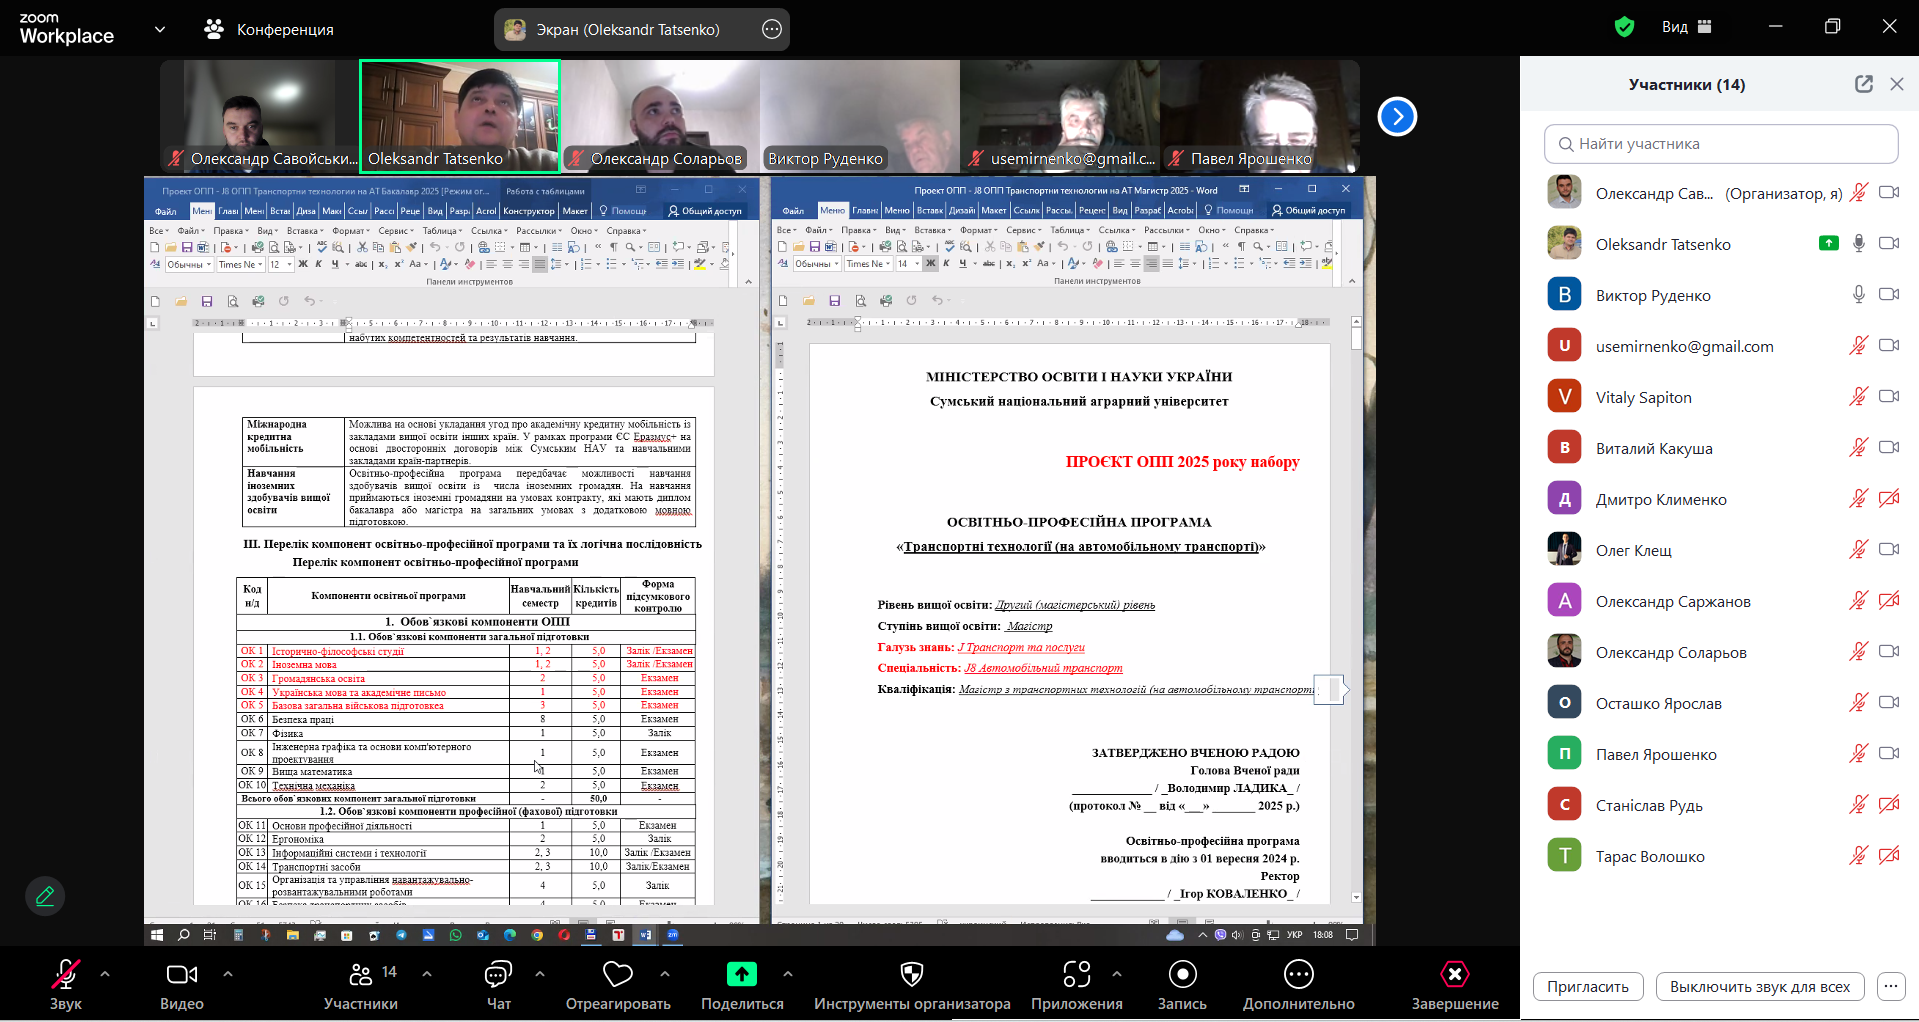Open the Zoom Workplace dropdown chevron
This screenshot has height=1022, width=1919.
click(160, 29)
